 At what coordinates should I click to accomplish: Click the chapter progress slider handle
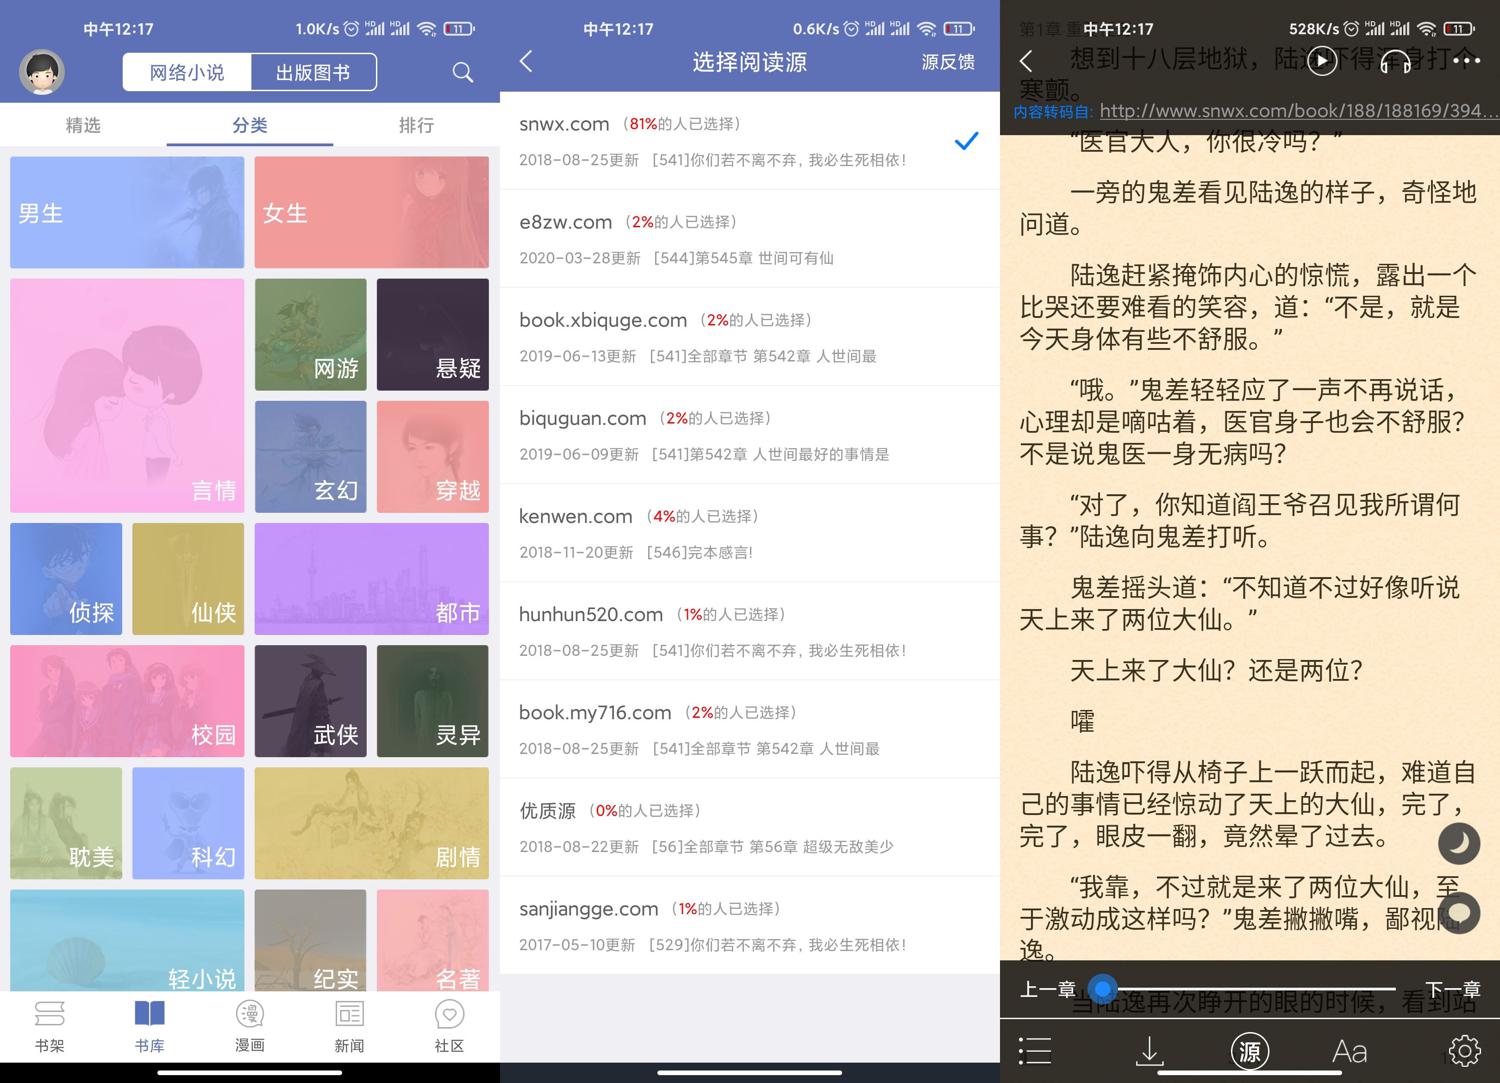tap(1102, 989)
